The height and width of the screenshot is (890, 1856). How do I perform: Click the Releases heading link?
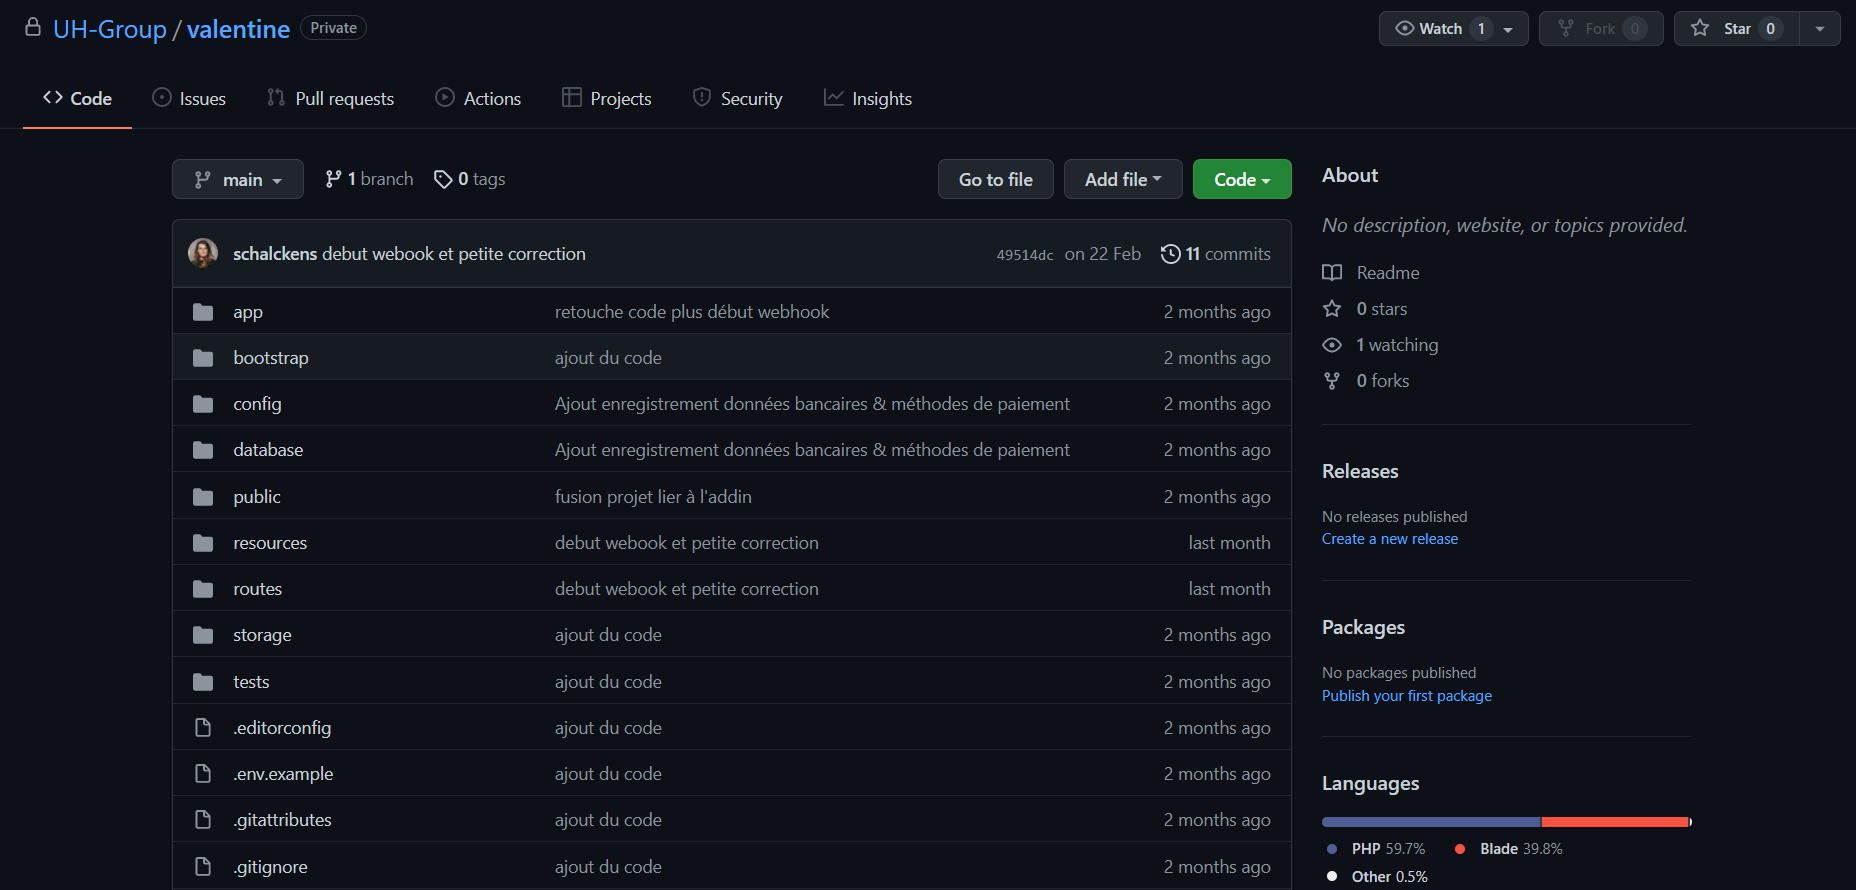point(1360,471)
